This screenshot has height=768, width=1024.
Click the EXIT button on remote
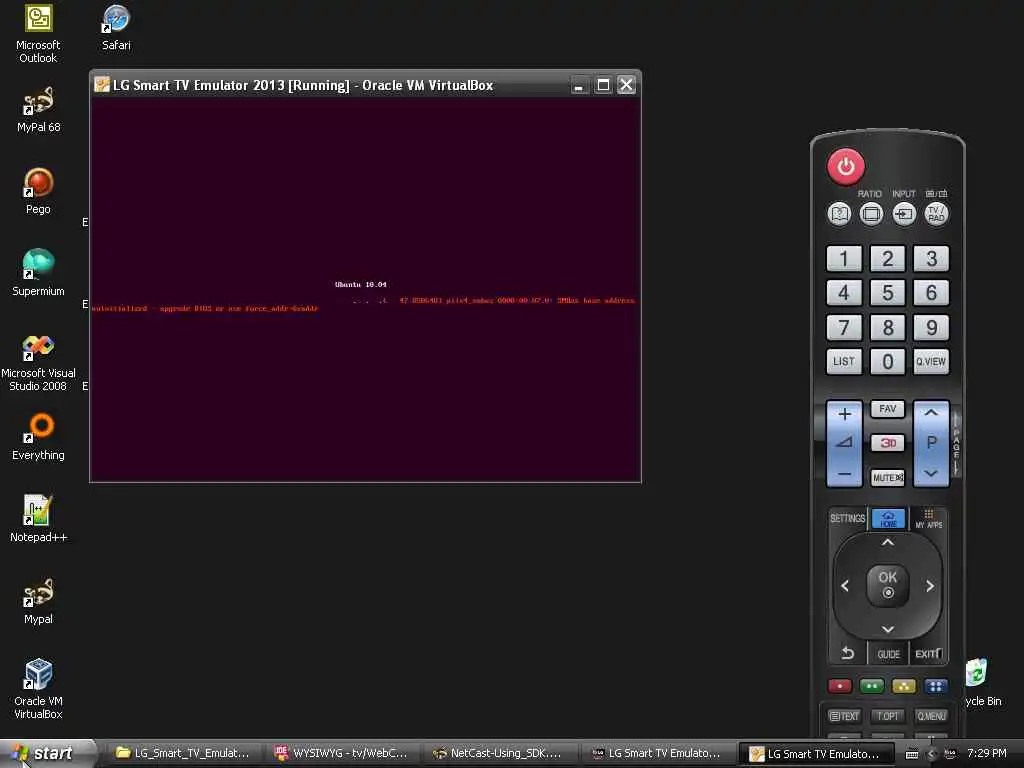928,653
